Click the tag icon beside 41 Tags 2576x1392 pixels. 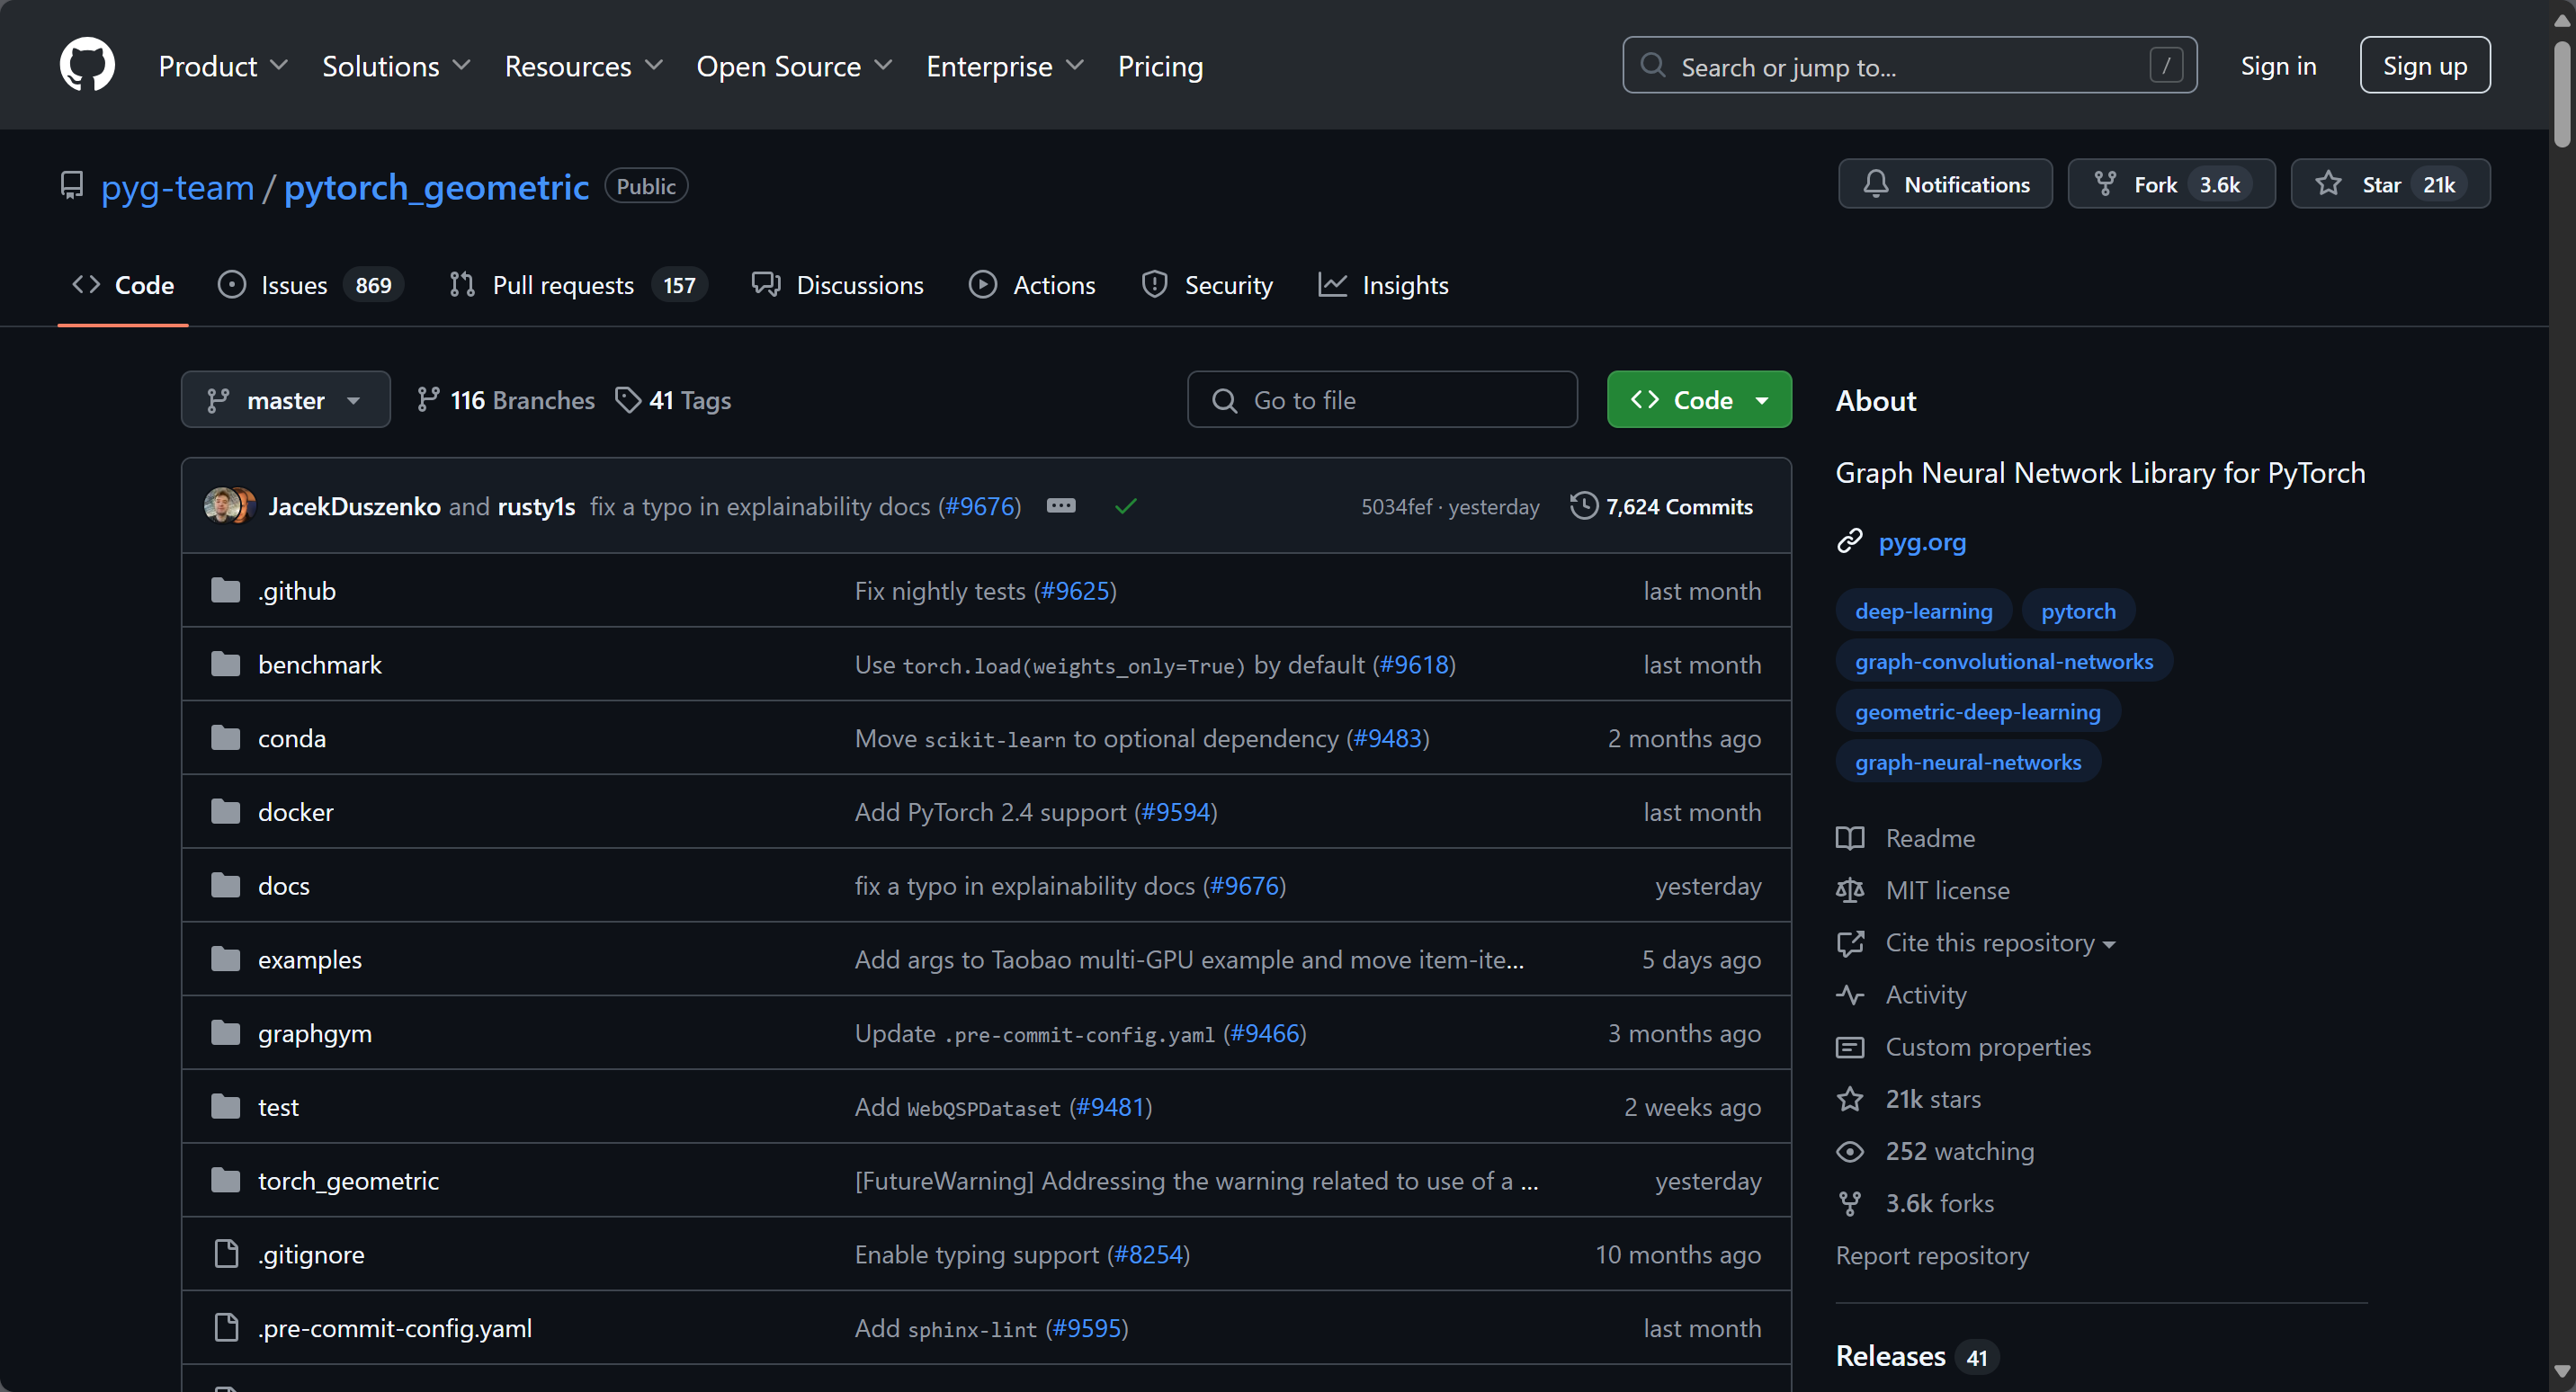[x=628, y=400]
